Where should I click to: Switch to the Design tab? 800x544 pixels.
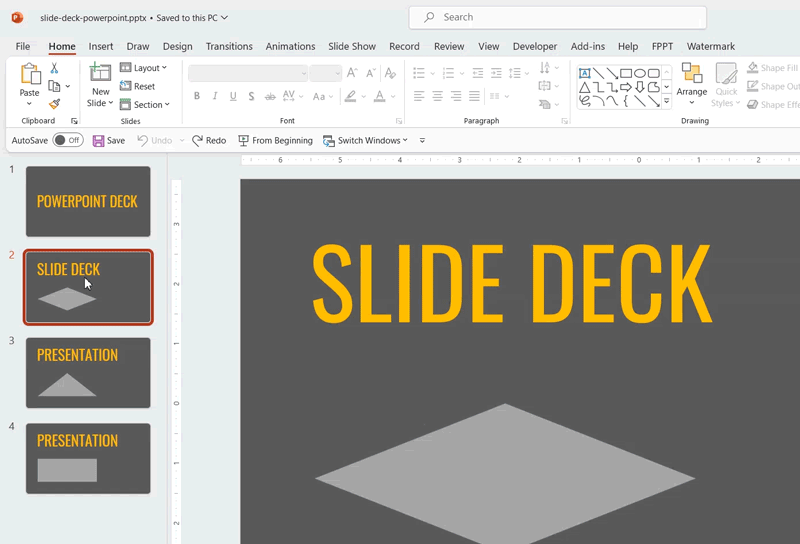click(178, 46)
